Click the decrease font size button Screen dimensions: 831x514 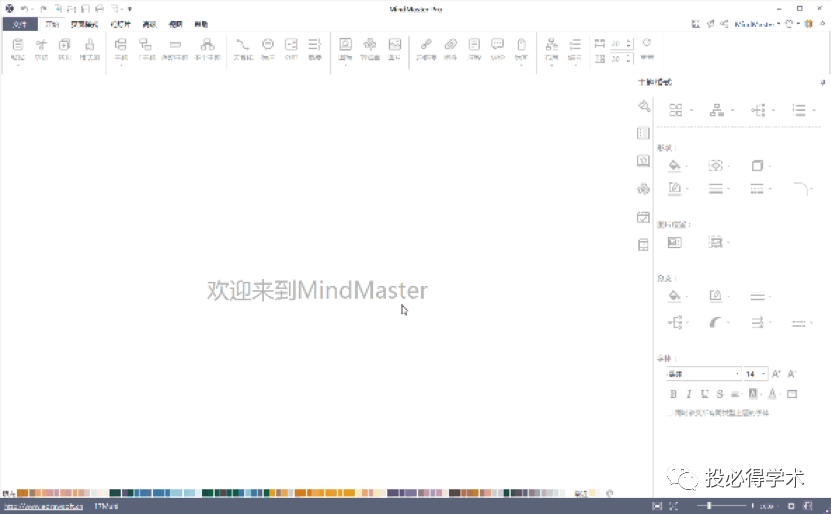pyautogui.click(x=792, y=374)
